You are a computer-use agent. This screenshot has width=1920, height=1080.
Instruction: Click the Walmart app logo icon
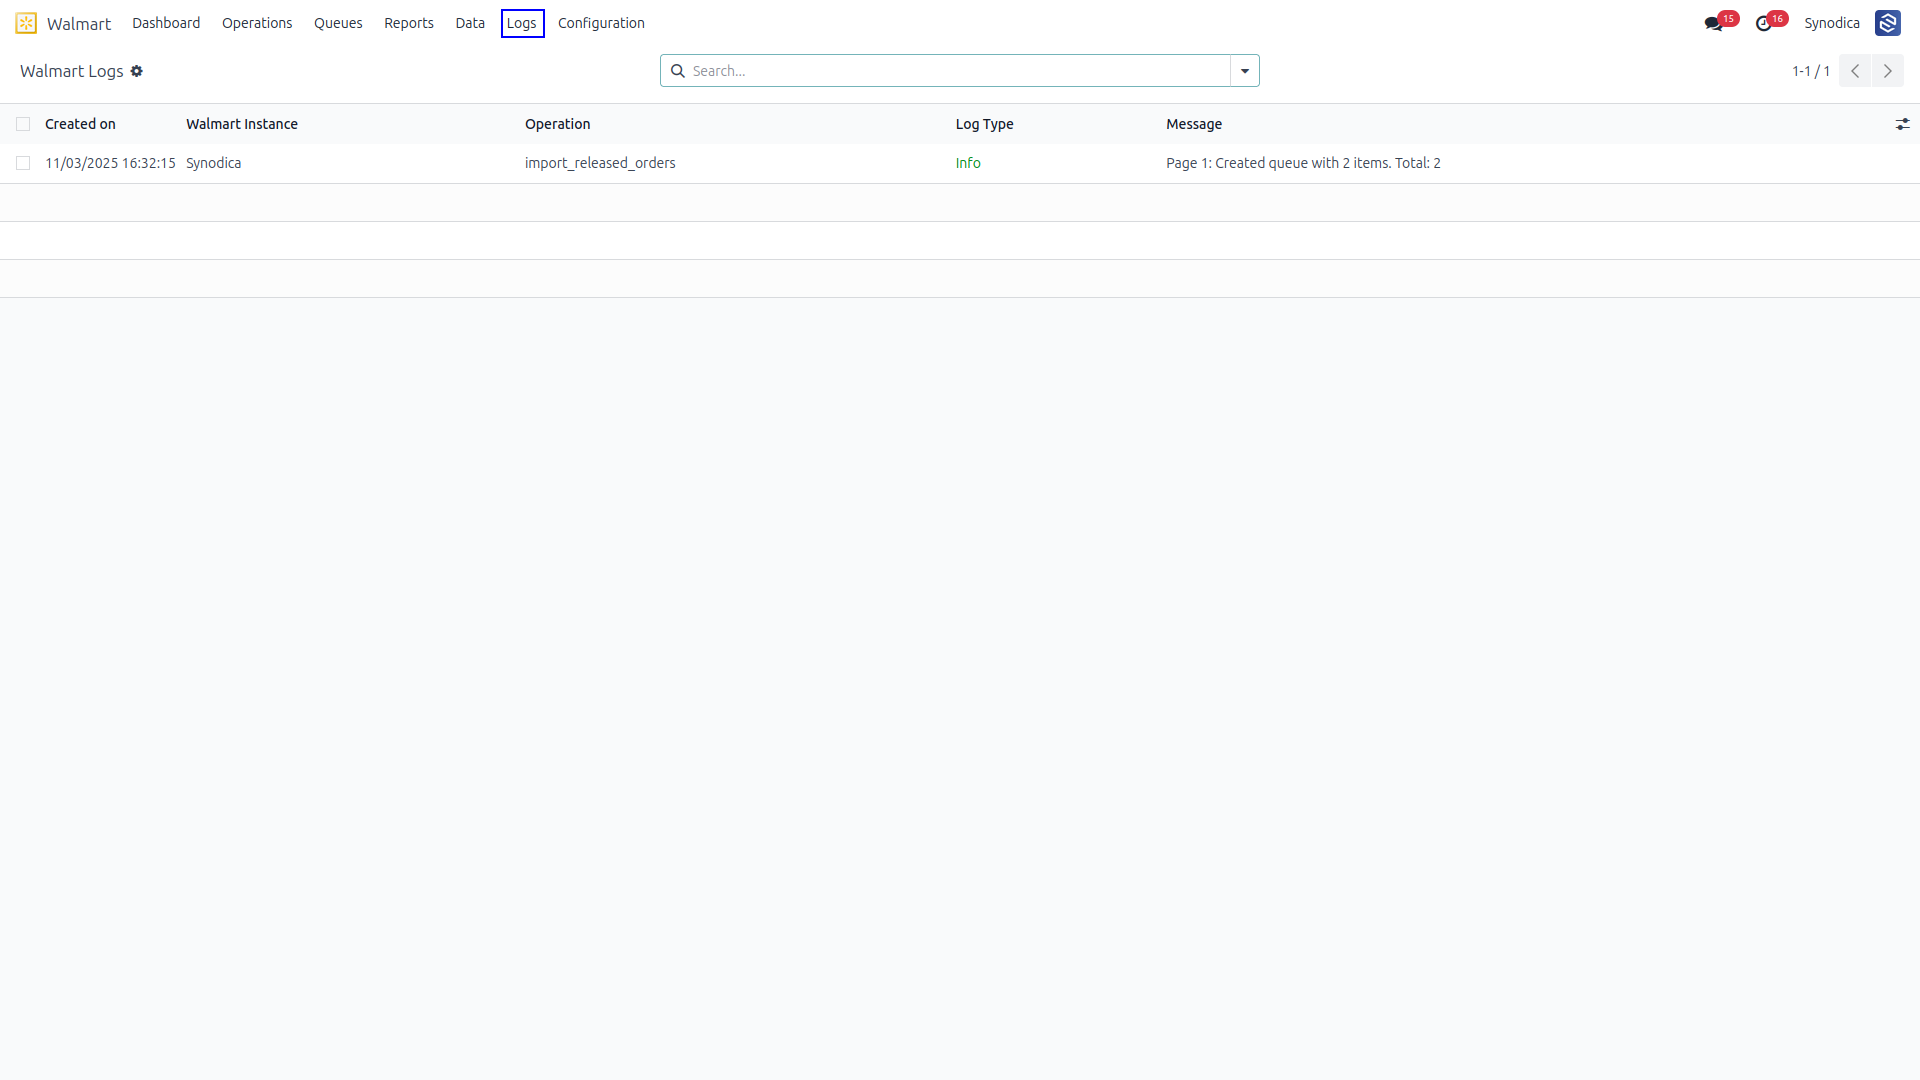tap(26, 23)
